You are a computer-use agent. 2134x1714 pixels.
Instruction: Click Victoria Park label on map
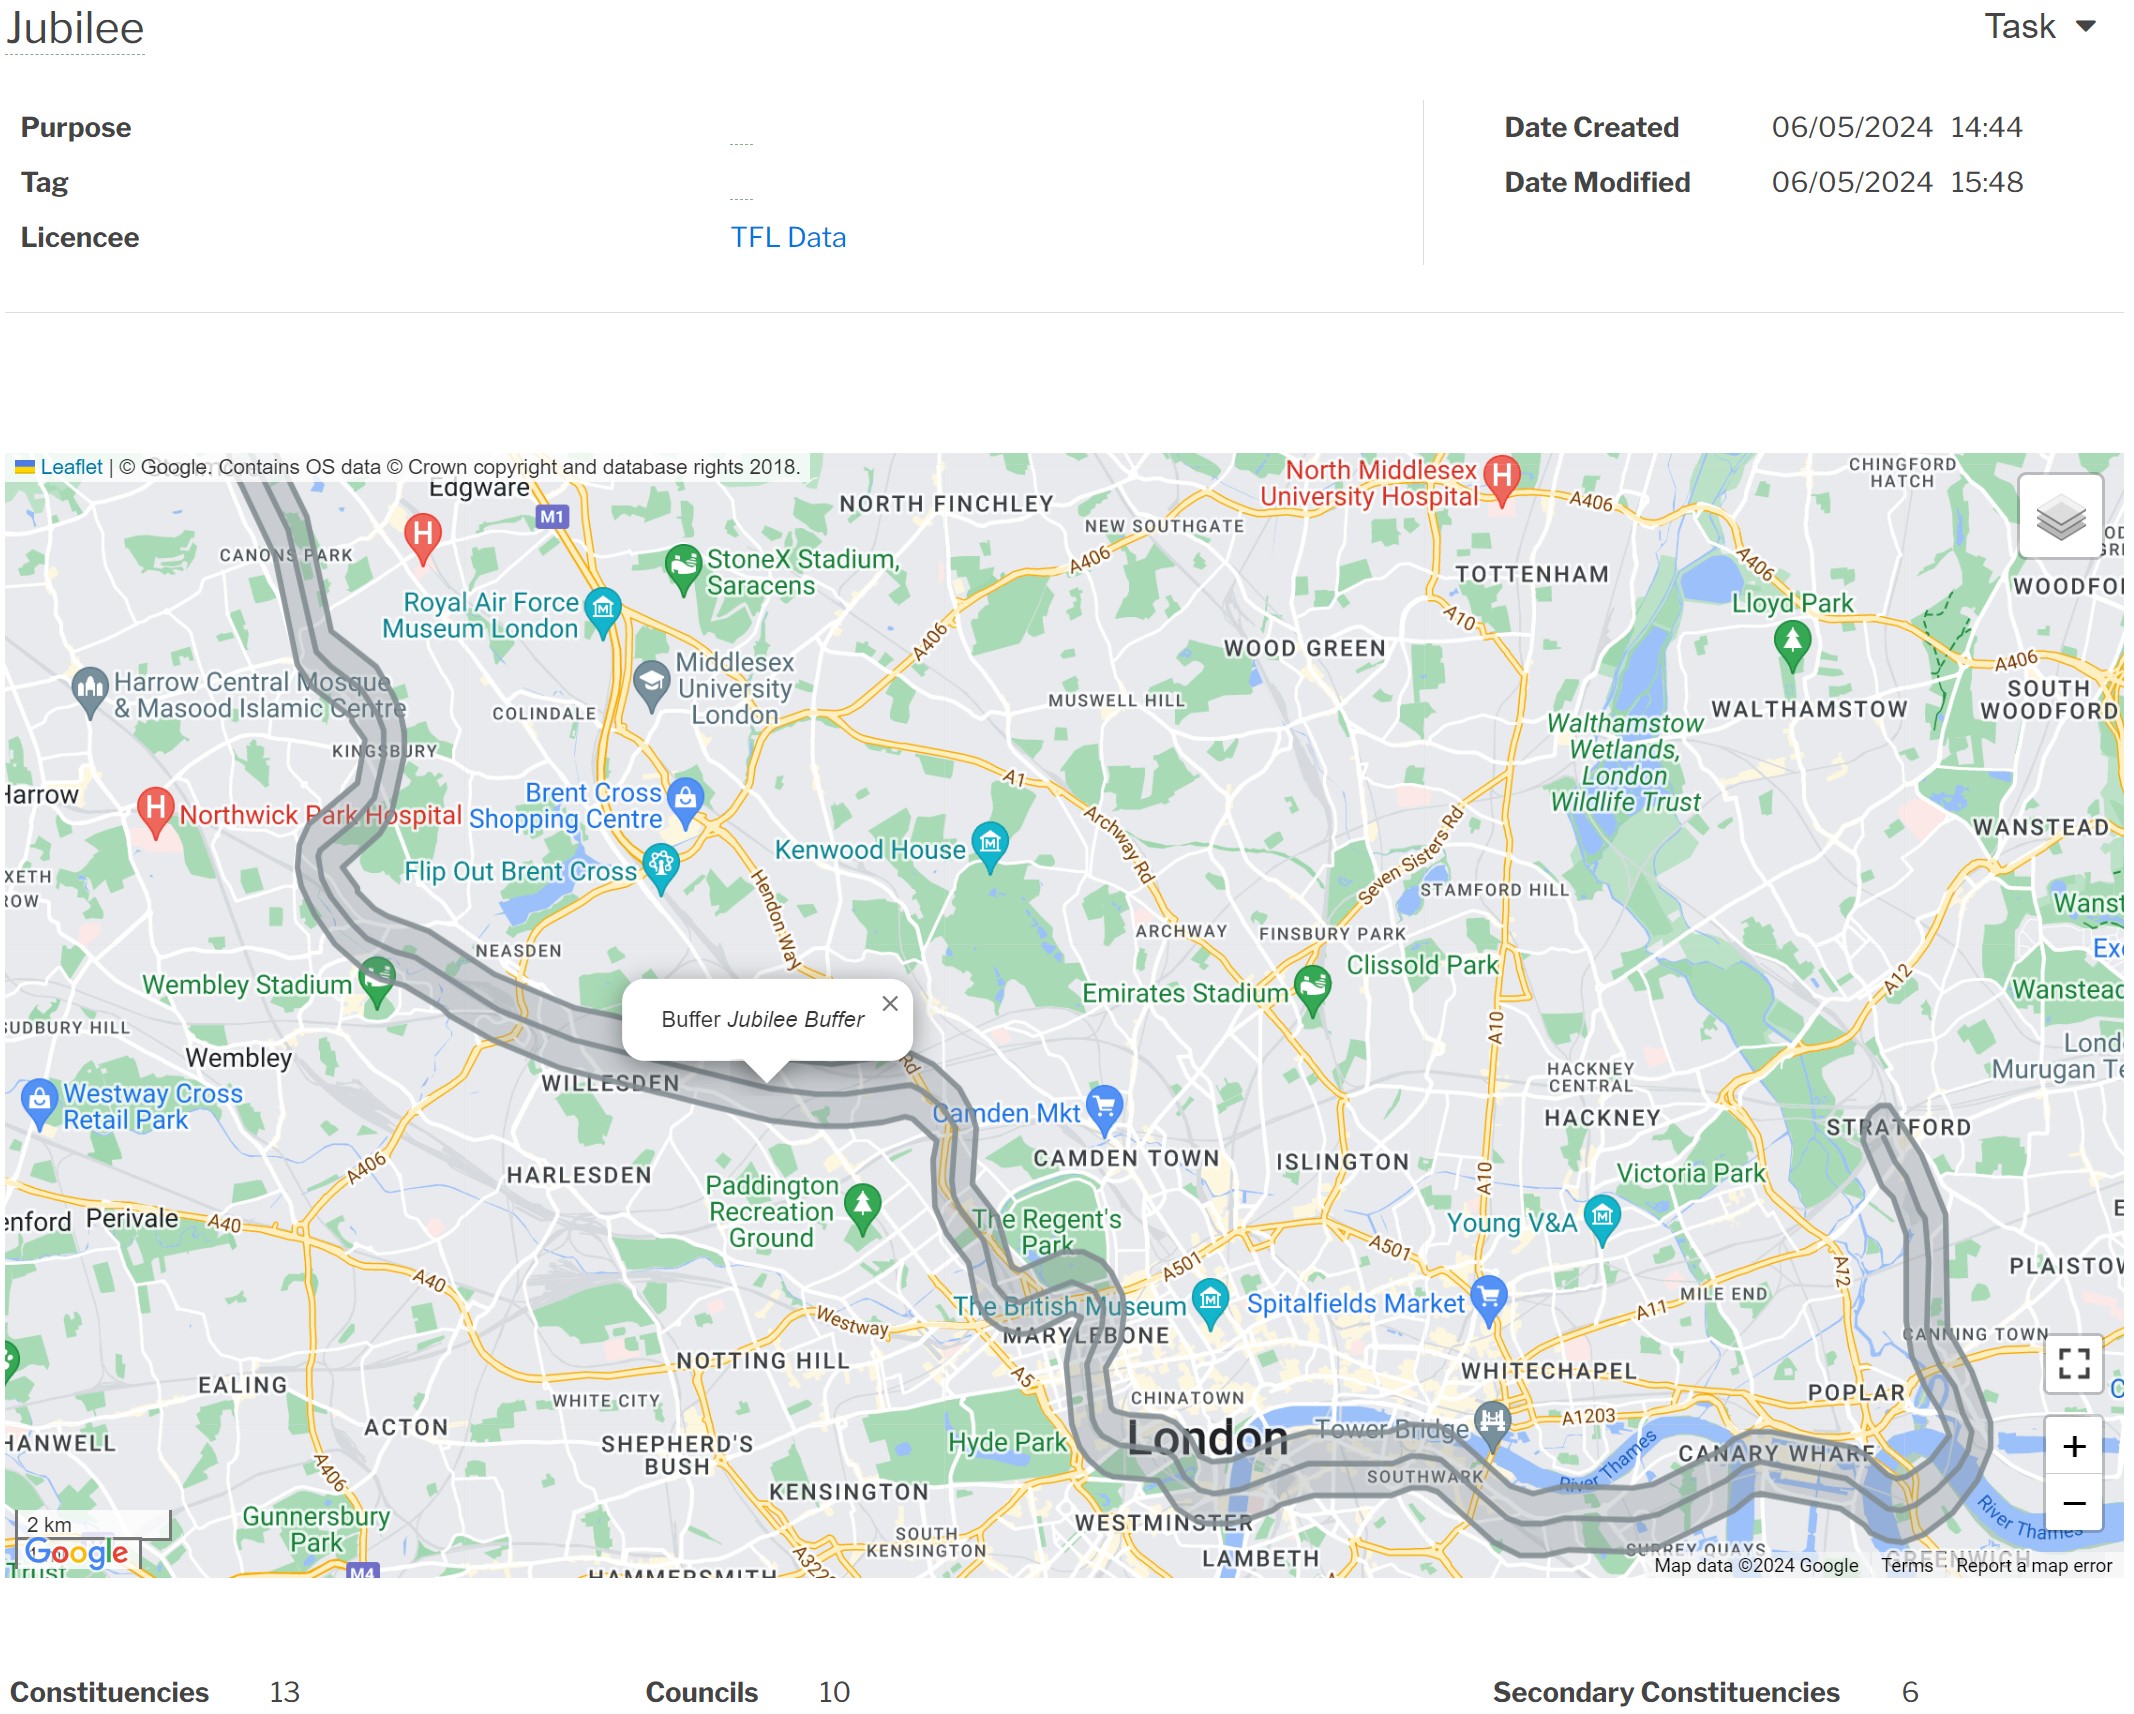[x=1691, y=1173]
